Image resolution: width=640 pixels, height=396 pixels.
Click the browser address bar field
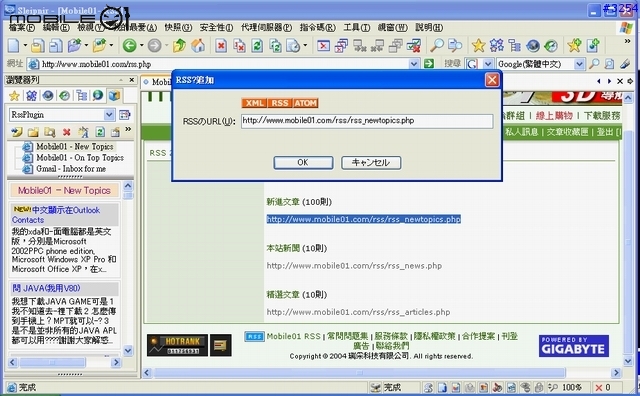click(224, 64)
